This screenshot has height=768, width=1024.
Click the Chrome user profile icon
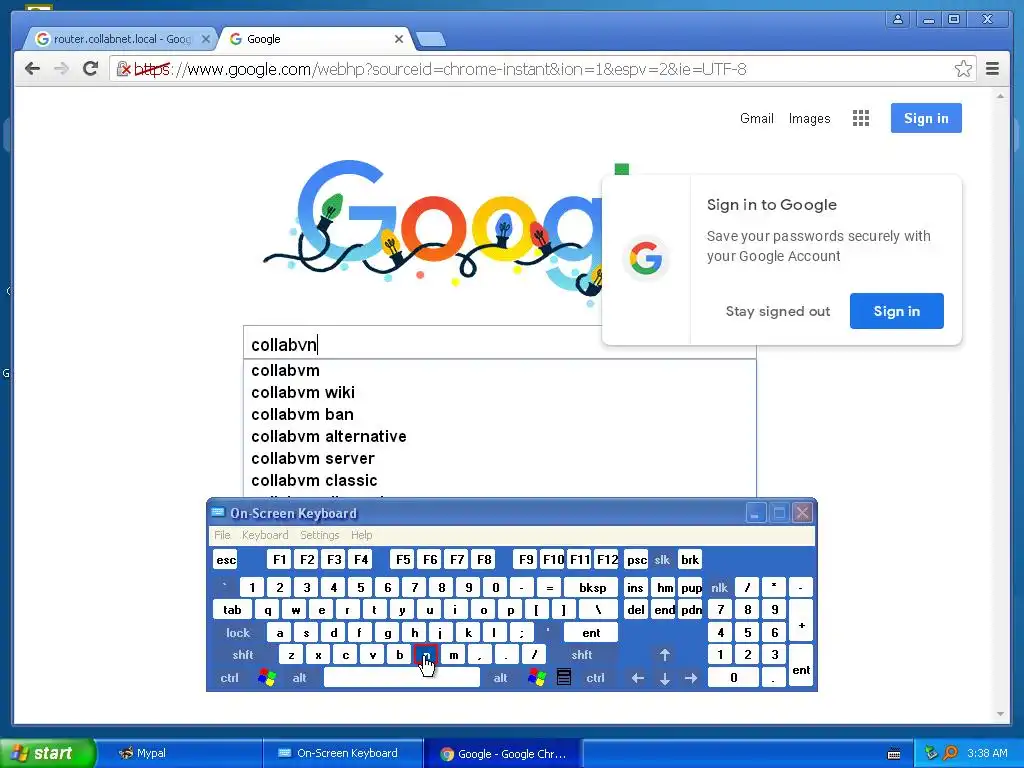(898, 19)
